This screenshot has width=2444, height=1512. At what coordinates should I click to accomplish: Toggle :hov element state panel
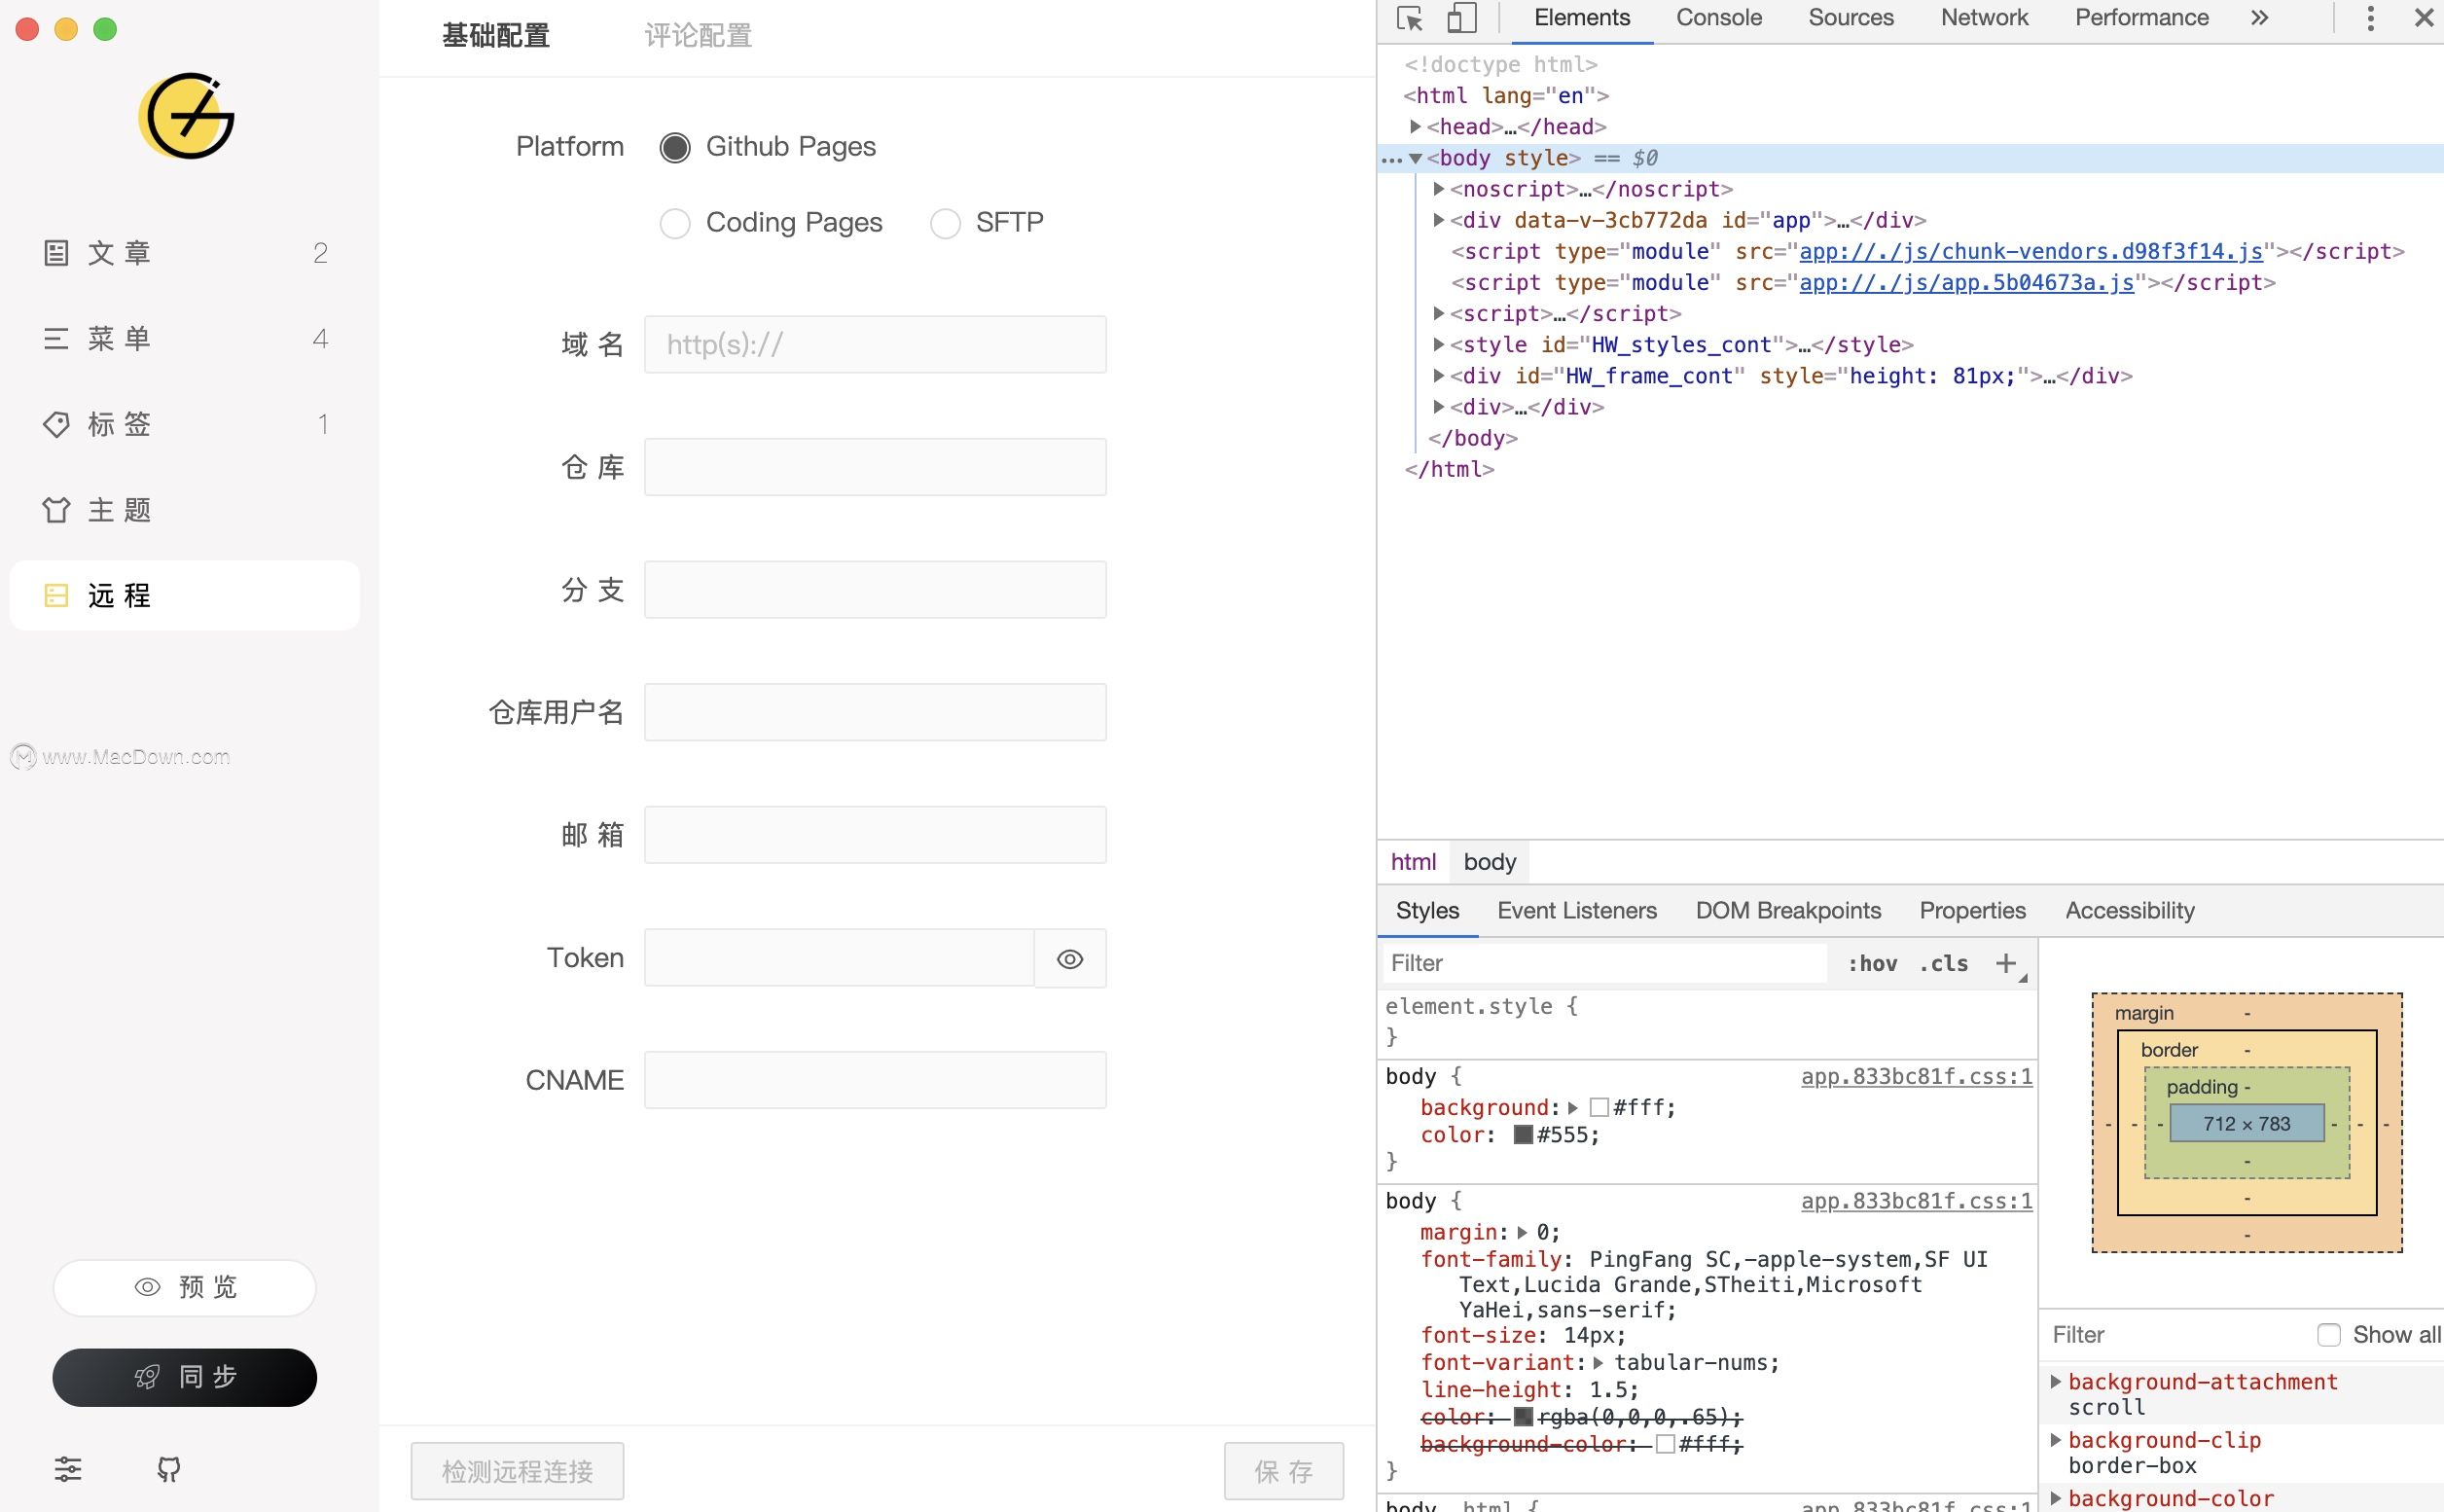[x=1872, y=963]
